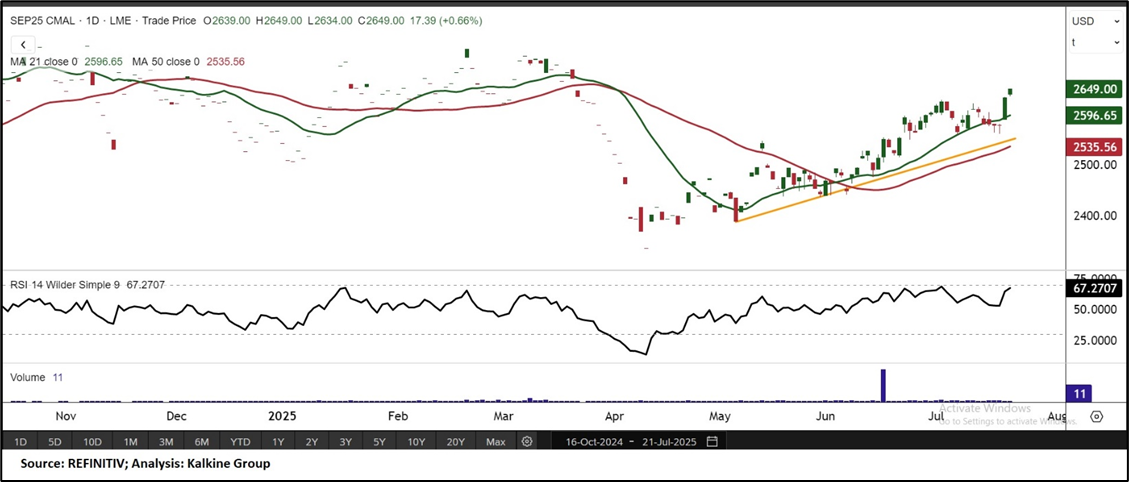1129x482 pixels.
Task: Switch to the 10Y range
Action: pos(416,442)
